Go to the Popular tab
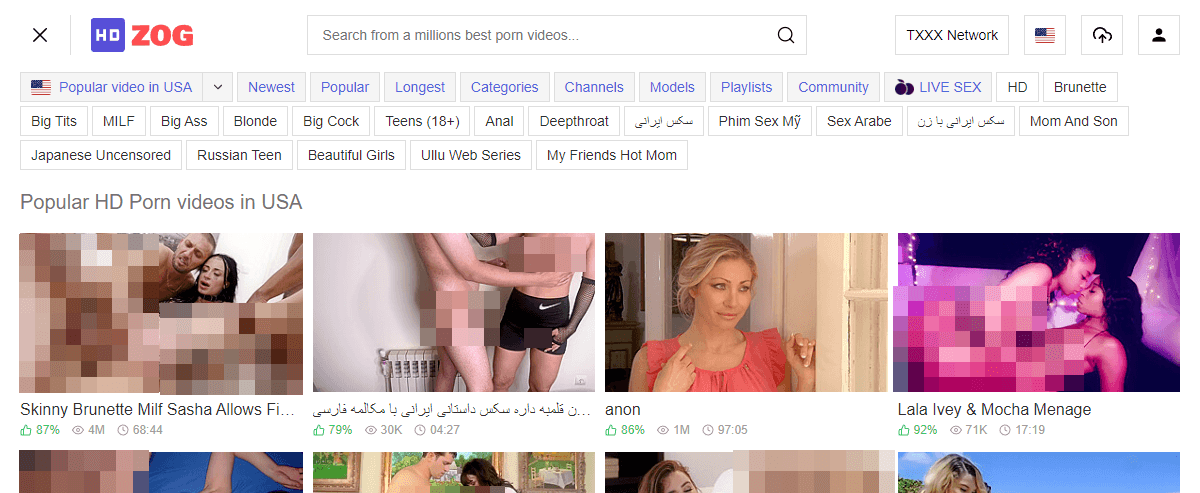The image size is (1200, 493). 345,87
